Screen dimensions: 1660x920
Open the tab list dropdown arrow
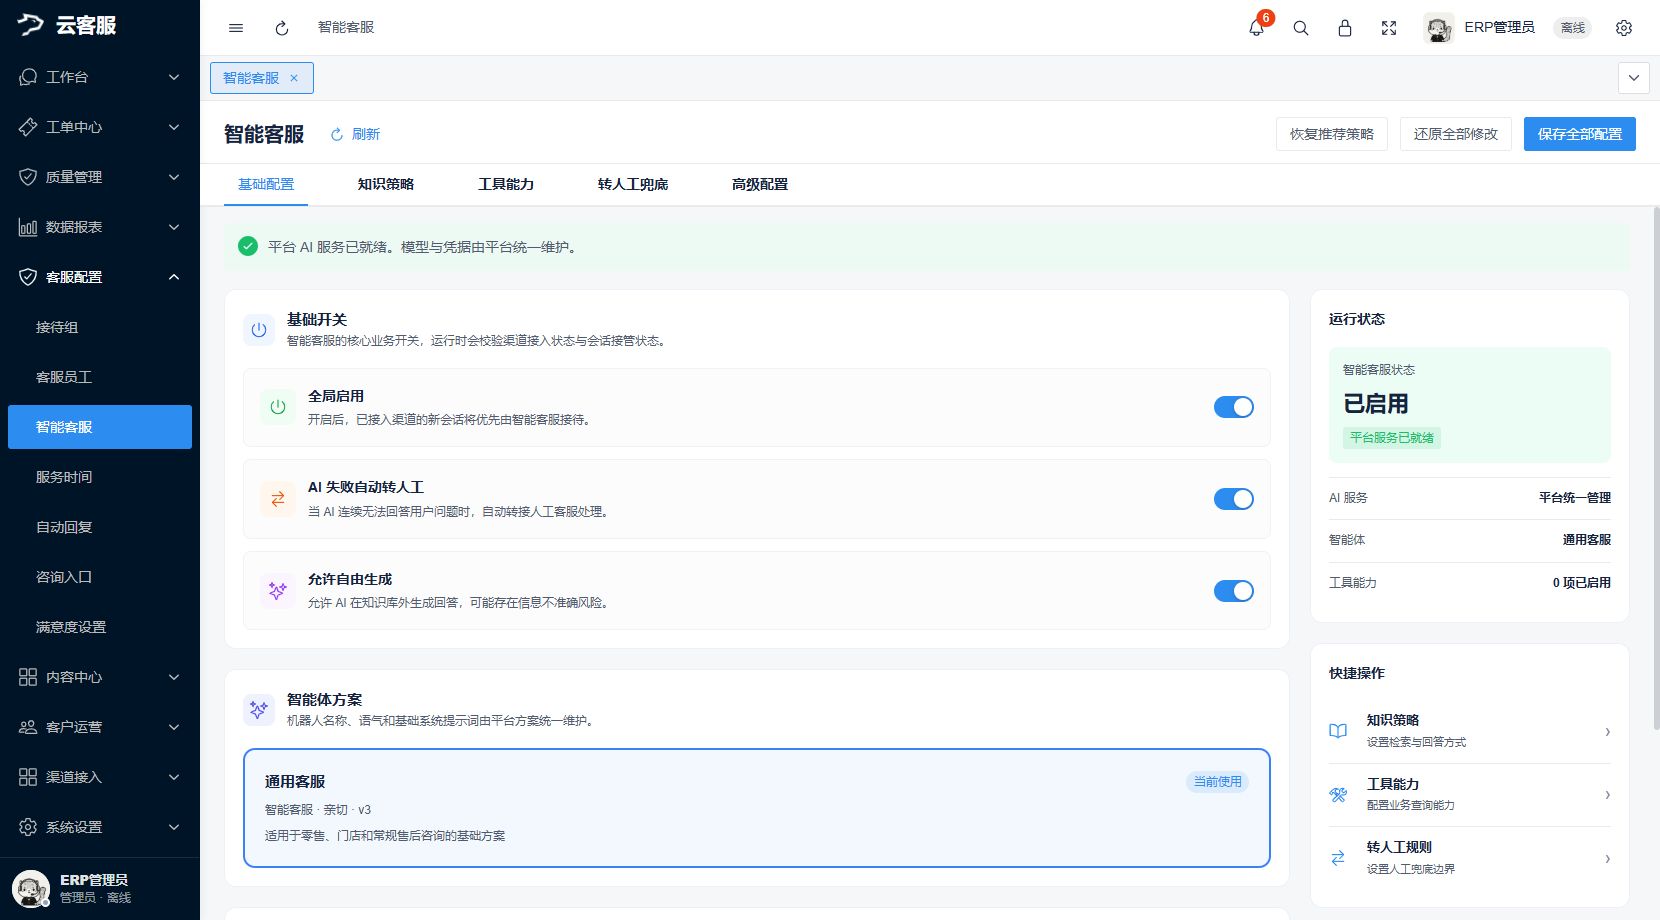(x=1634, y=78)
